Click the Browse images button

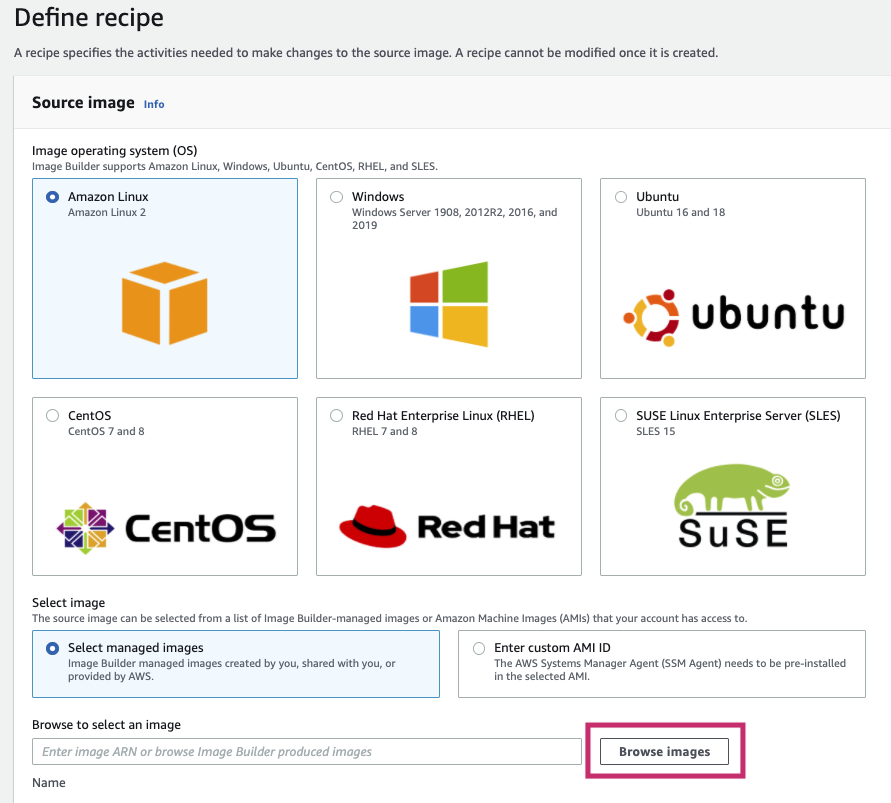pos(664,751)
